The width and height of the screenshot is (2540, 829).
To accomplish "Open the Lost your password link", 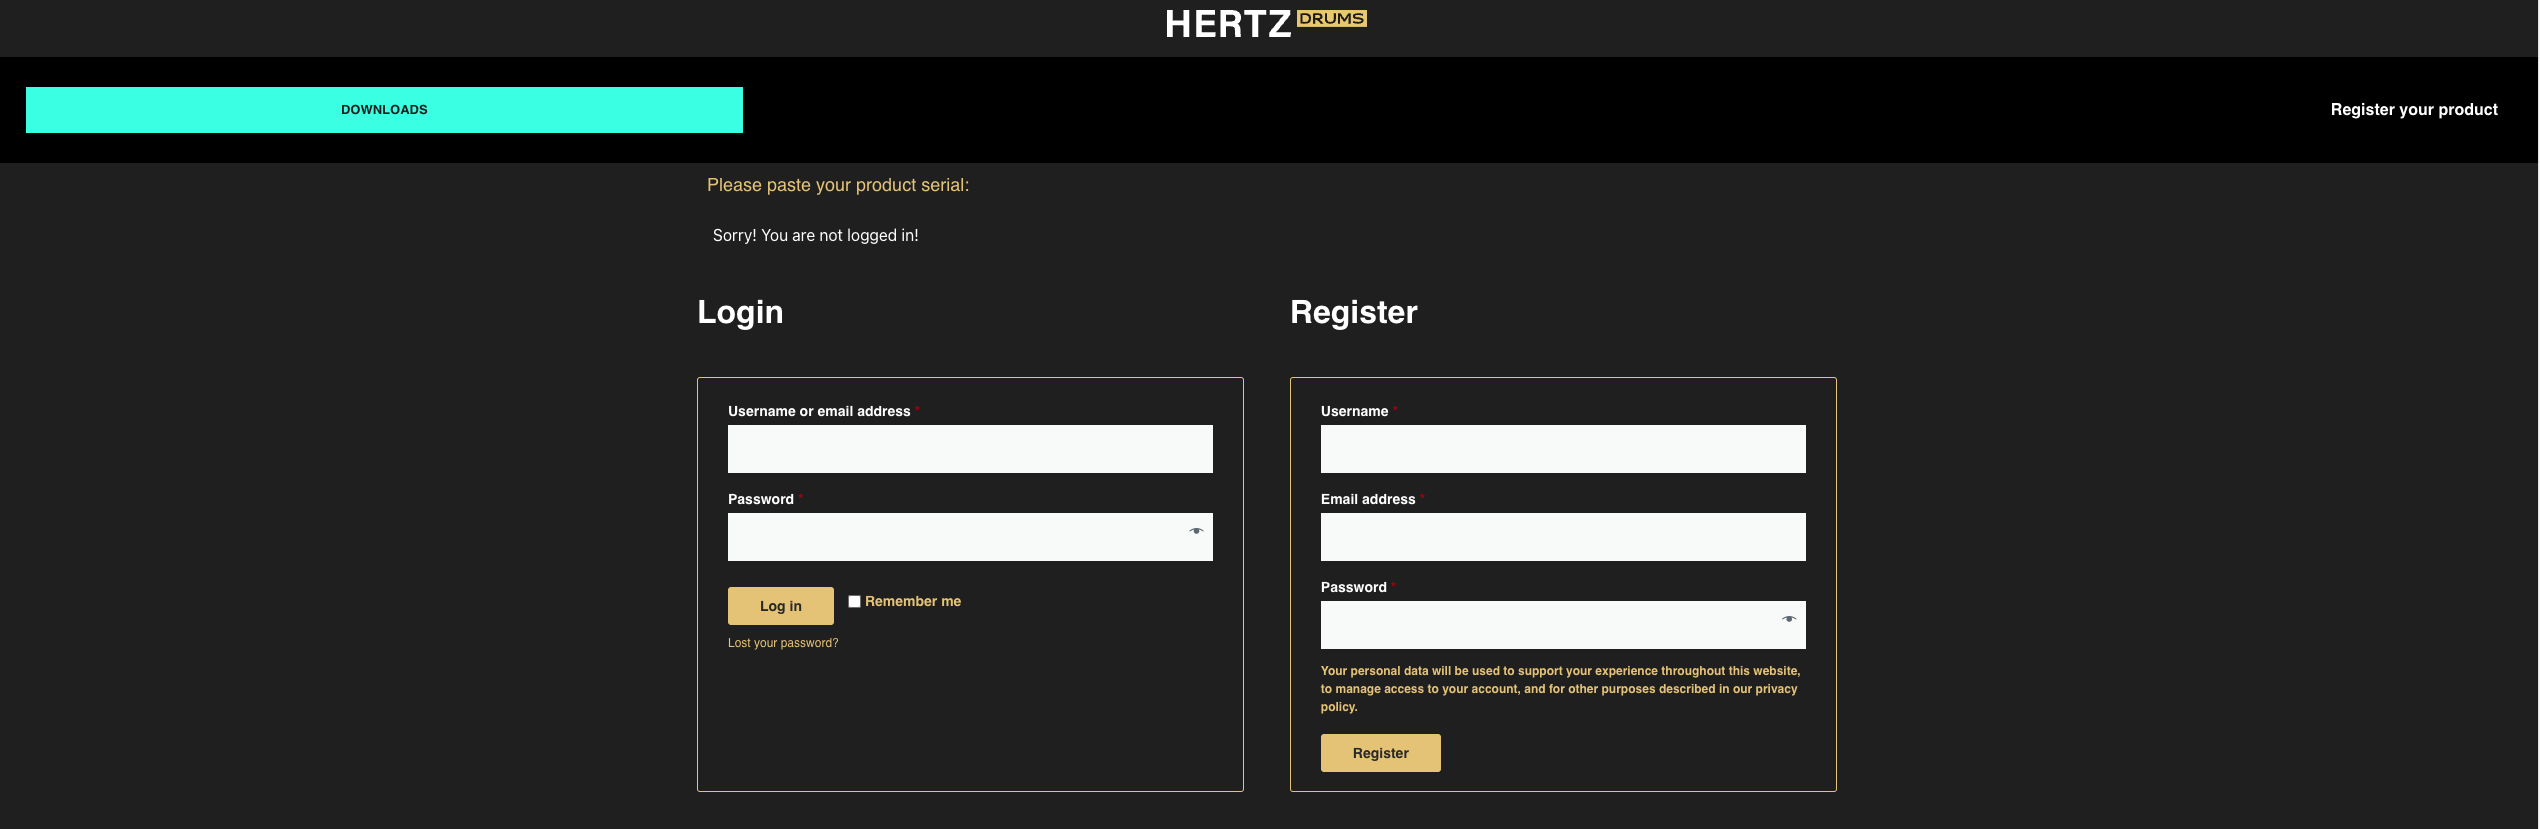I will pyautogui.click(x=782, y=643).
